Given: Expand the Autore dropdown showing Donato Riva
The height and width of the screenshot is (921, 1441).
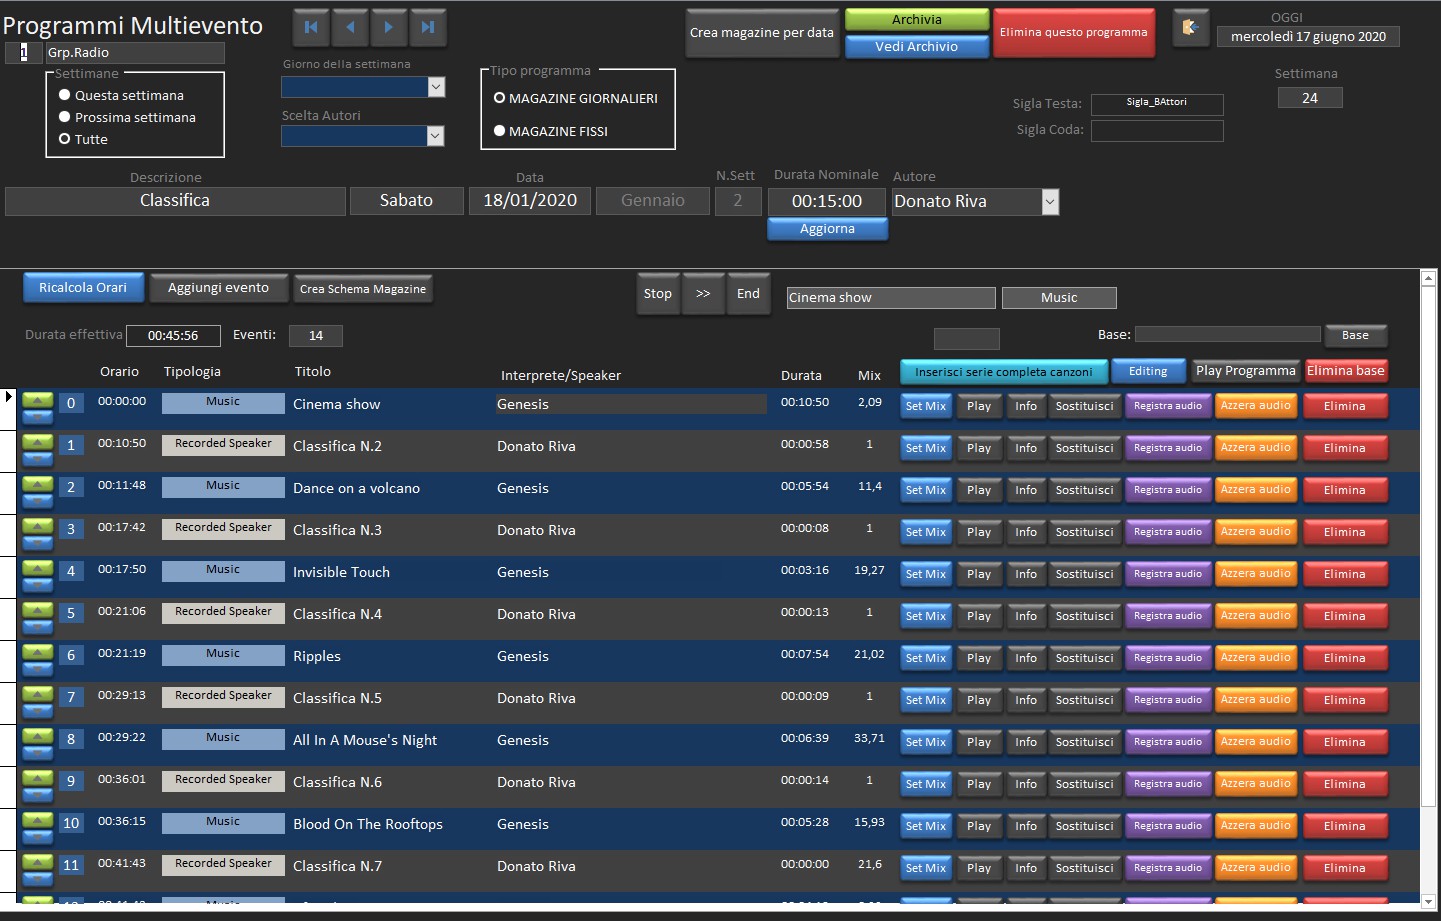Looking at the screenshot, I should pyautogui.click(x=1050, y=201).
